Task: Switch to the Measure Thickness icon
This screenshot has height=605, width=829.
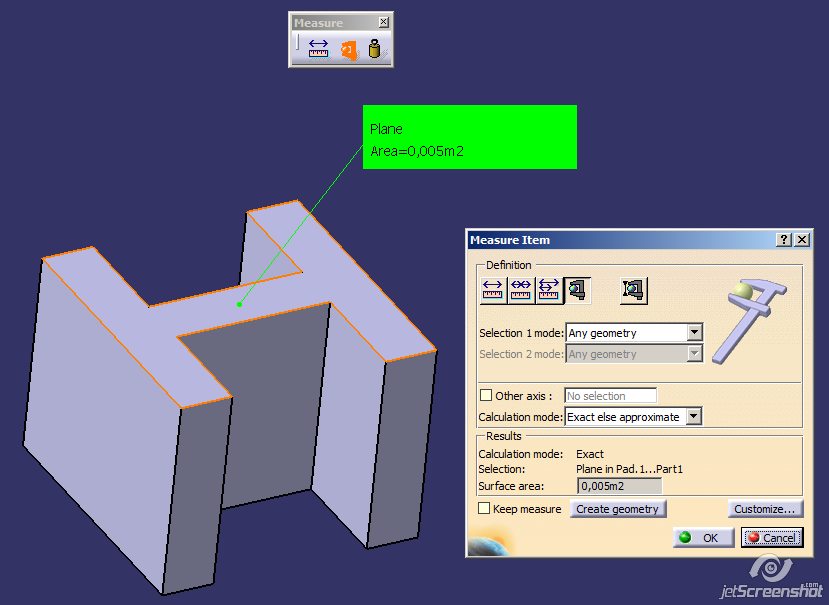Action: 633,290
